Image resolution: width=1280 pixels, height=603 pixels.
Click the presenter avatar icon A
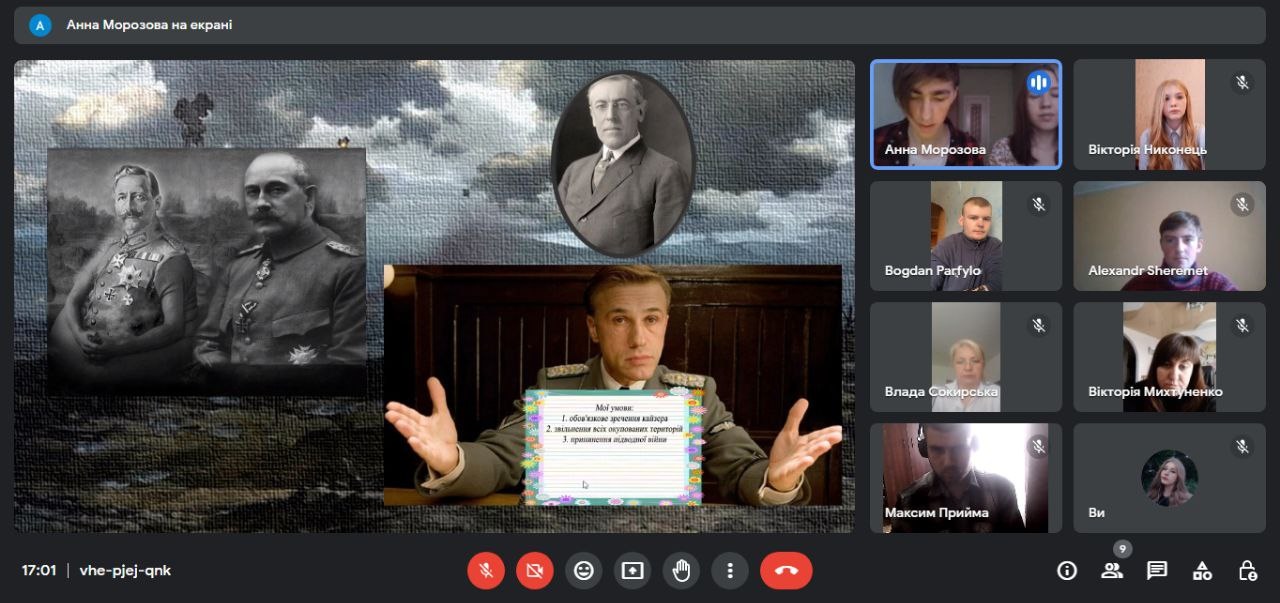(40, 25)
